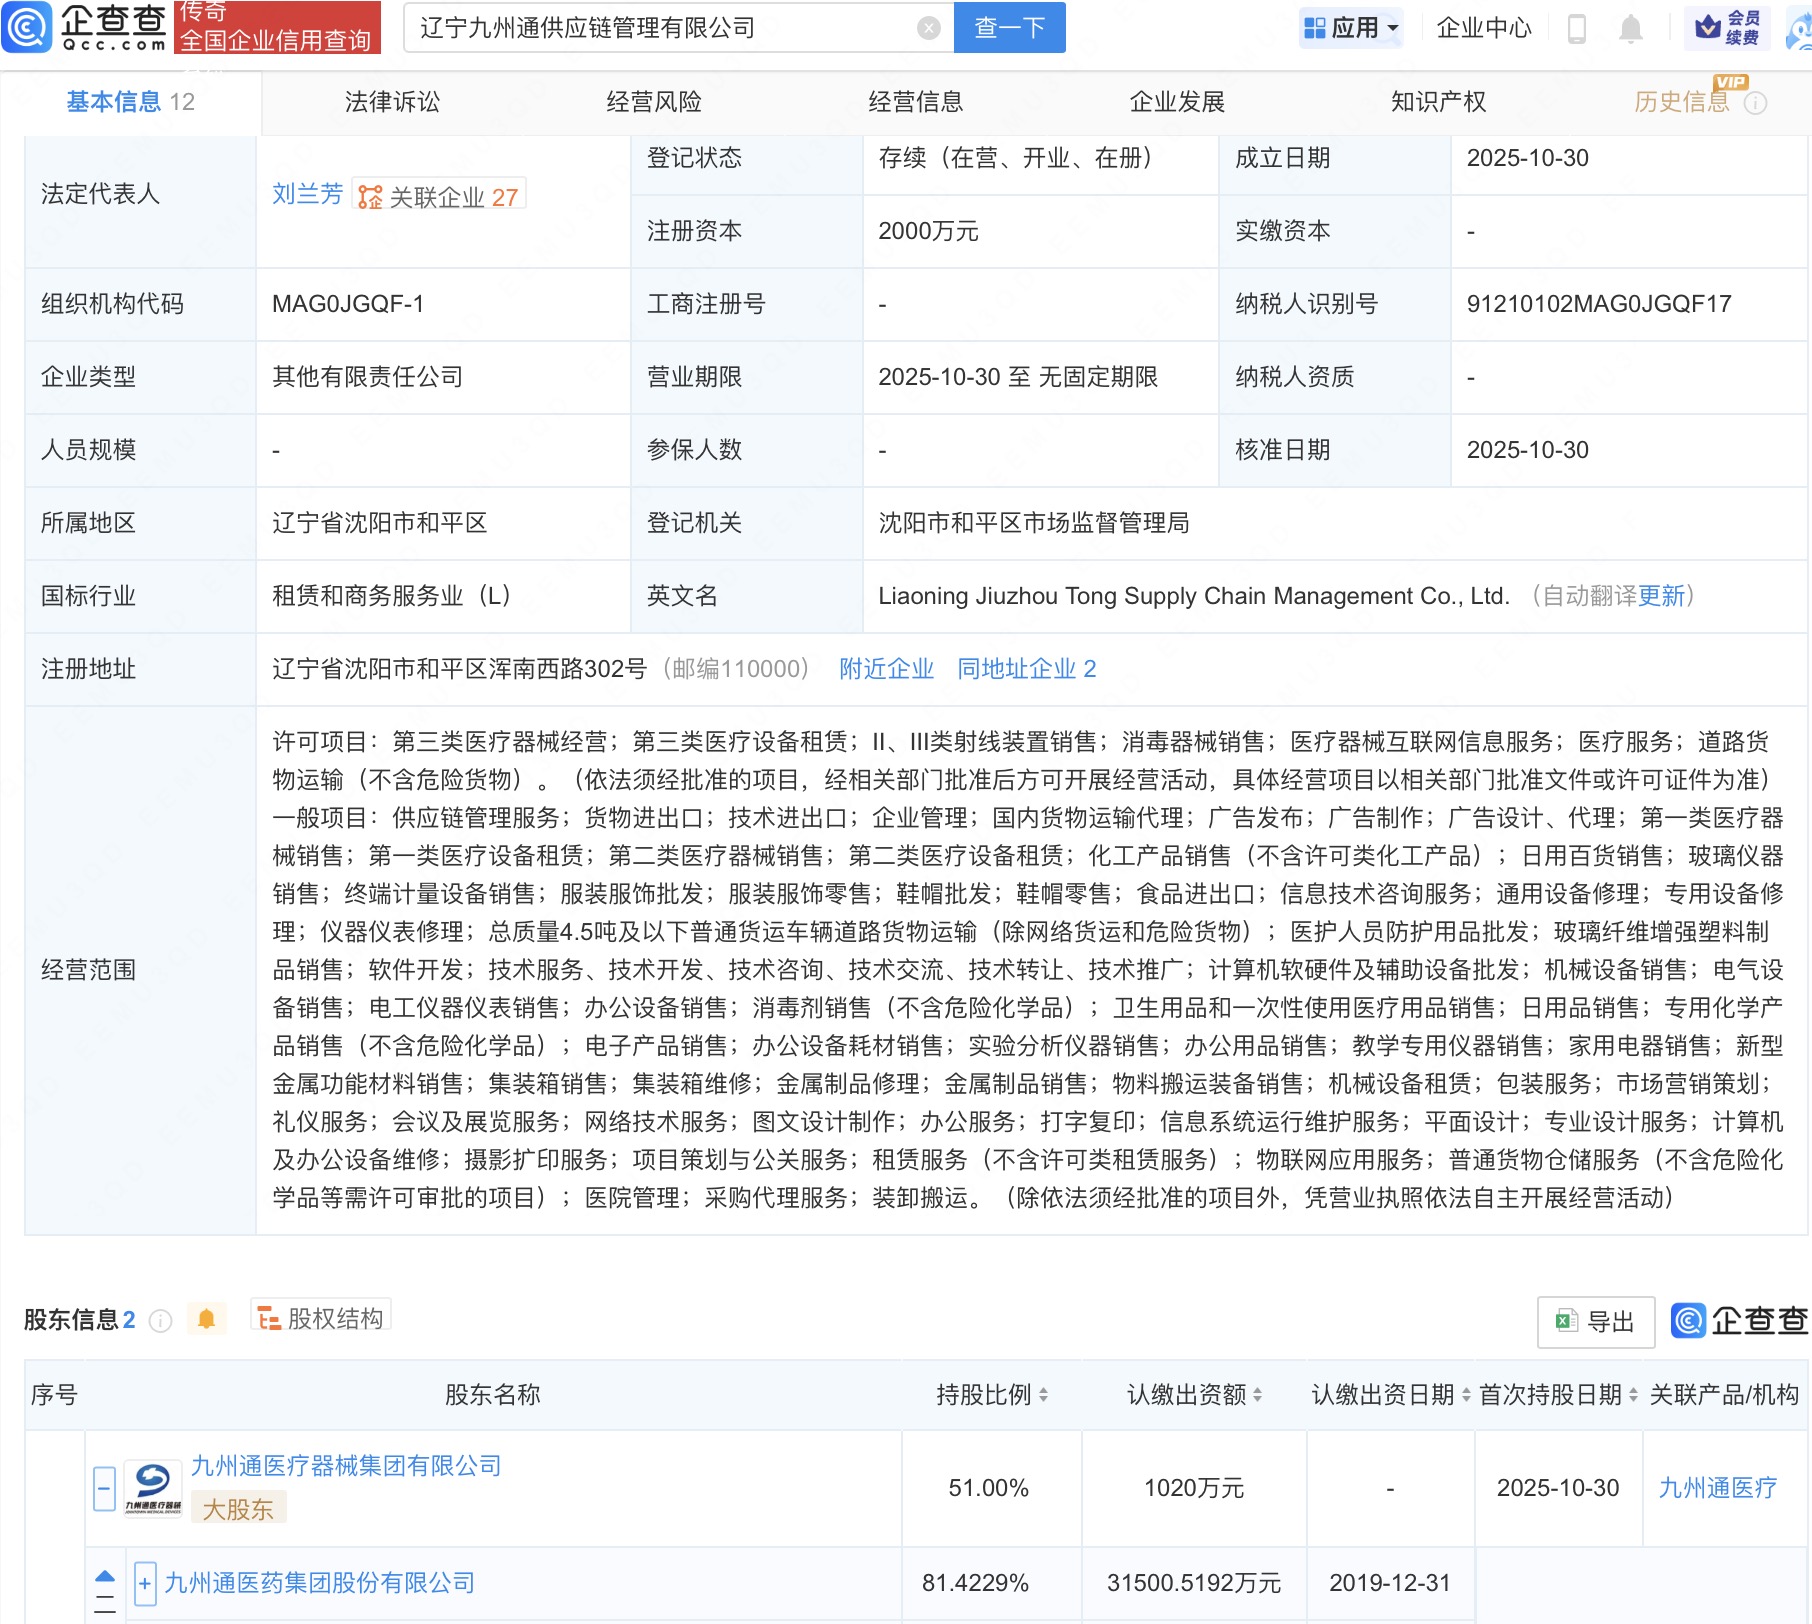Screen dimensions: 1812x1624
Task: Click info icon beside 历史信息 tab
Action: 1755,103
